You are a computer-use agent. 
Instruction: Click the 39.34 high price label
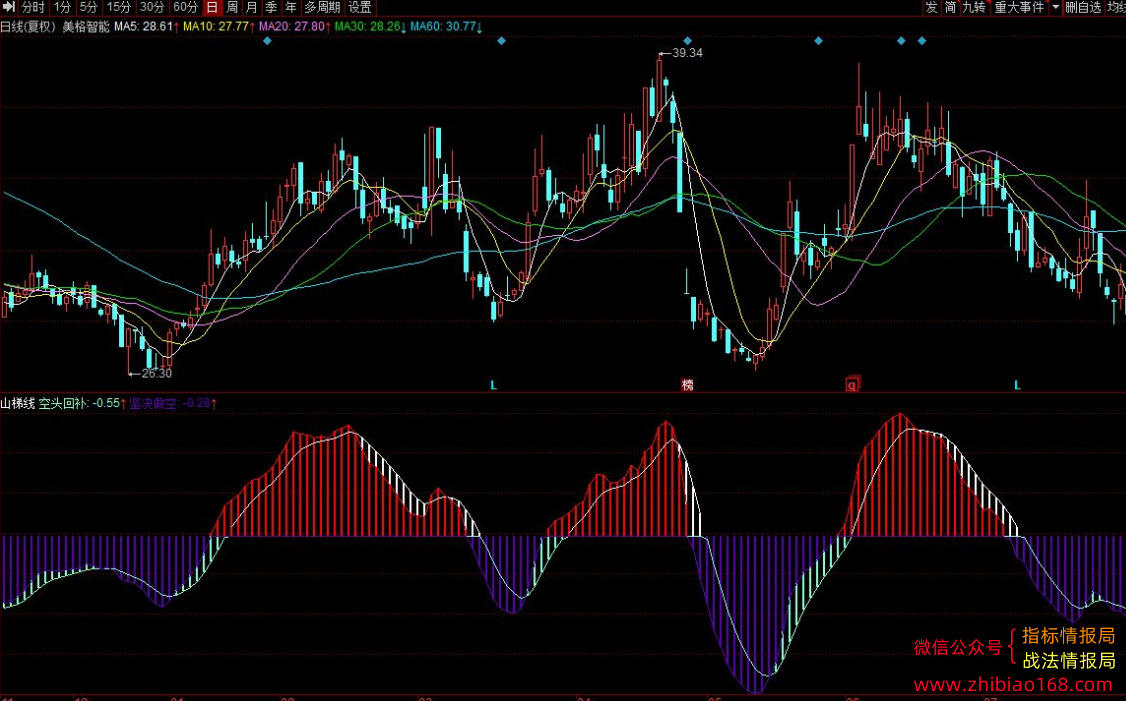point(687,53)
